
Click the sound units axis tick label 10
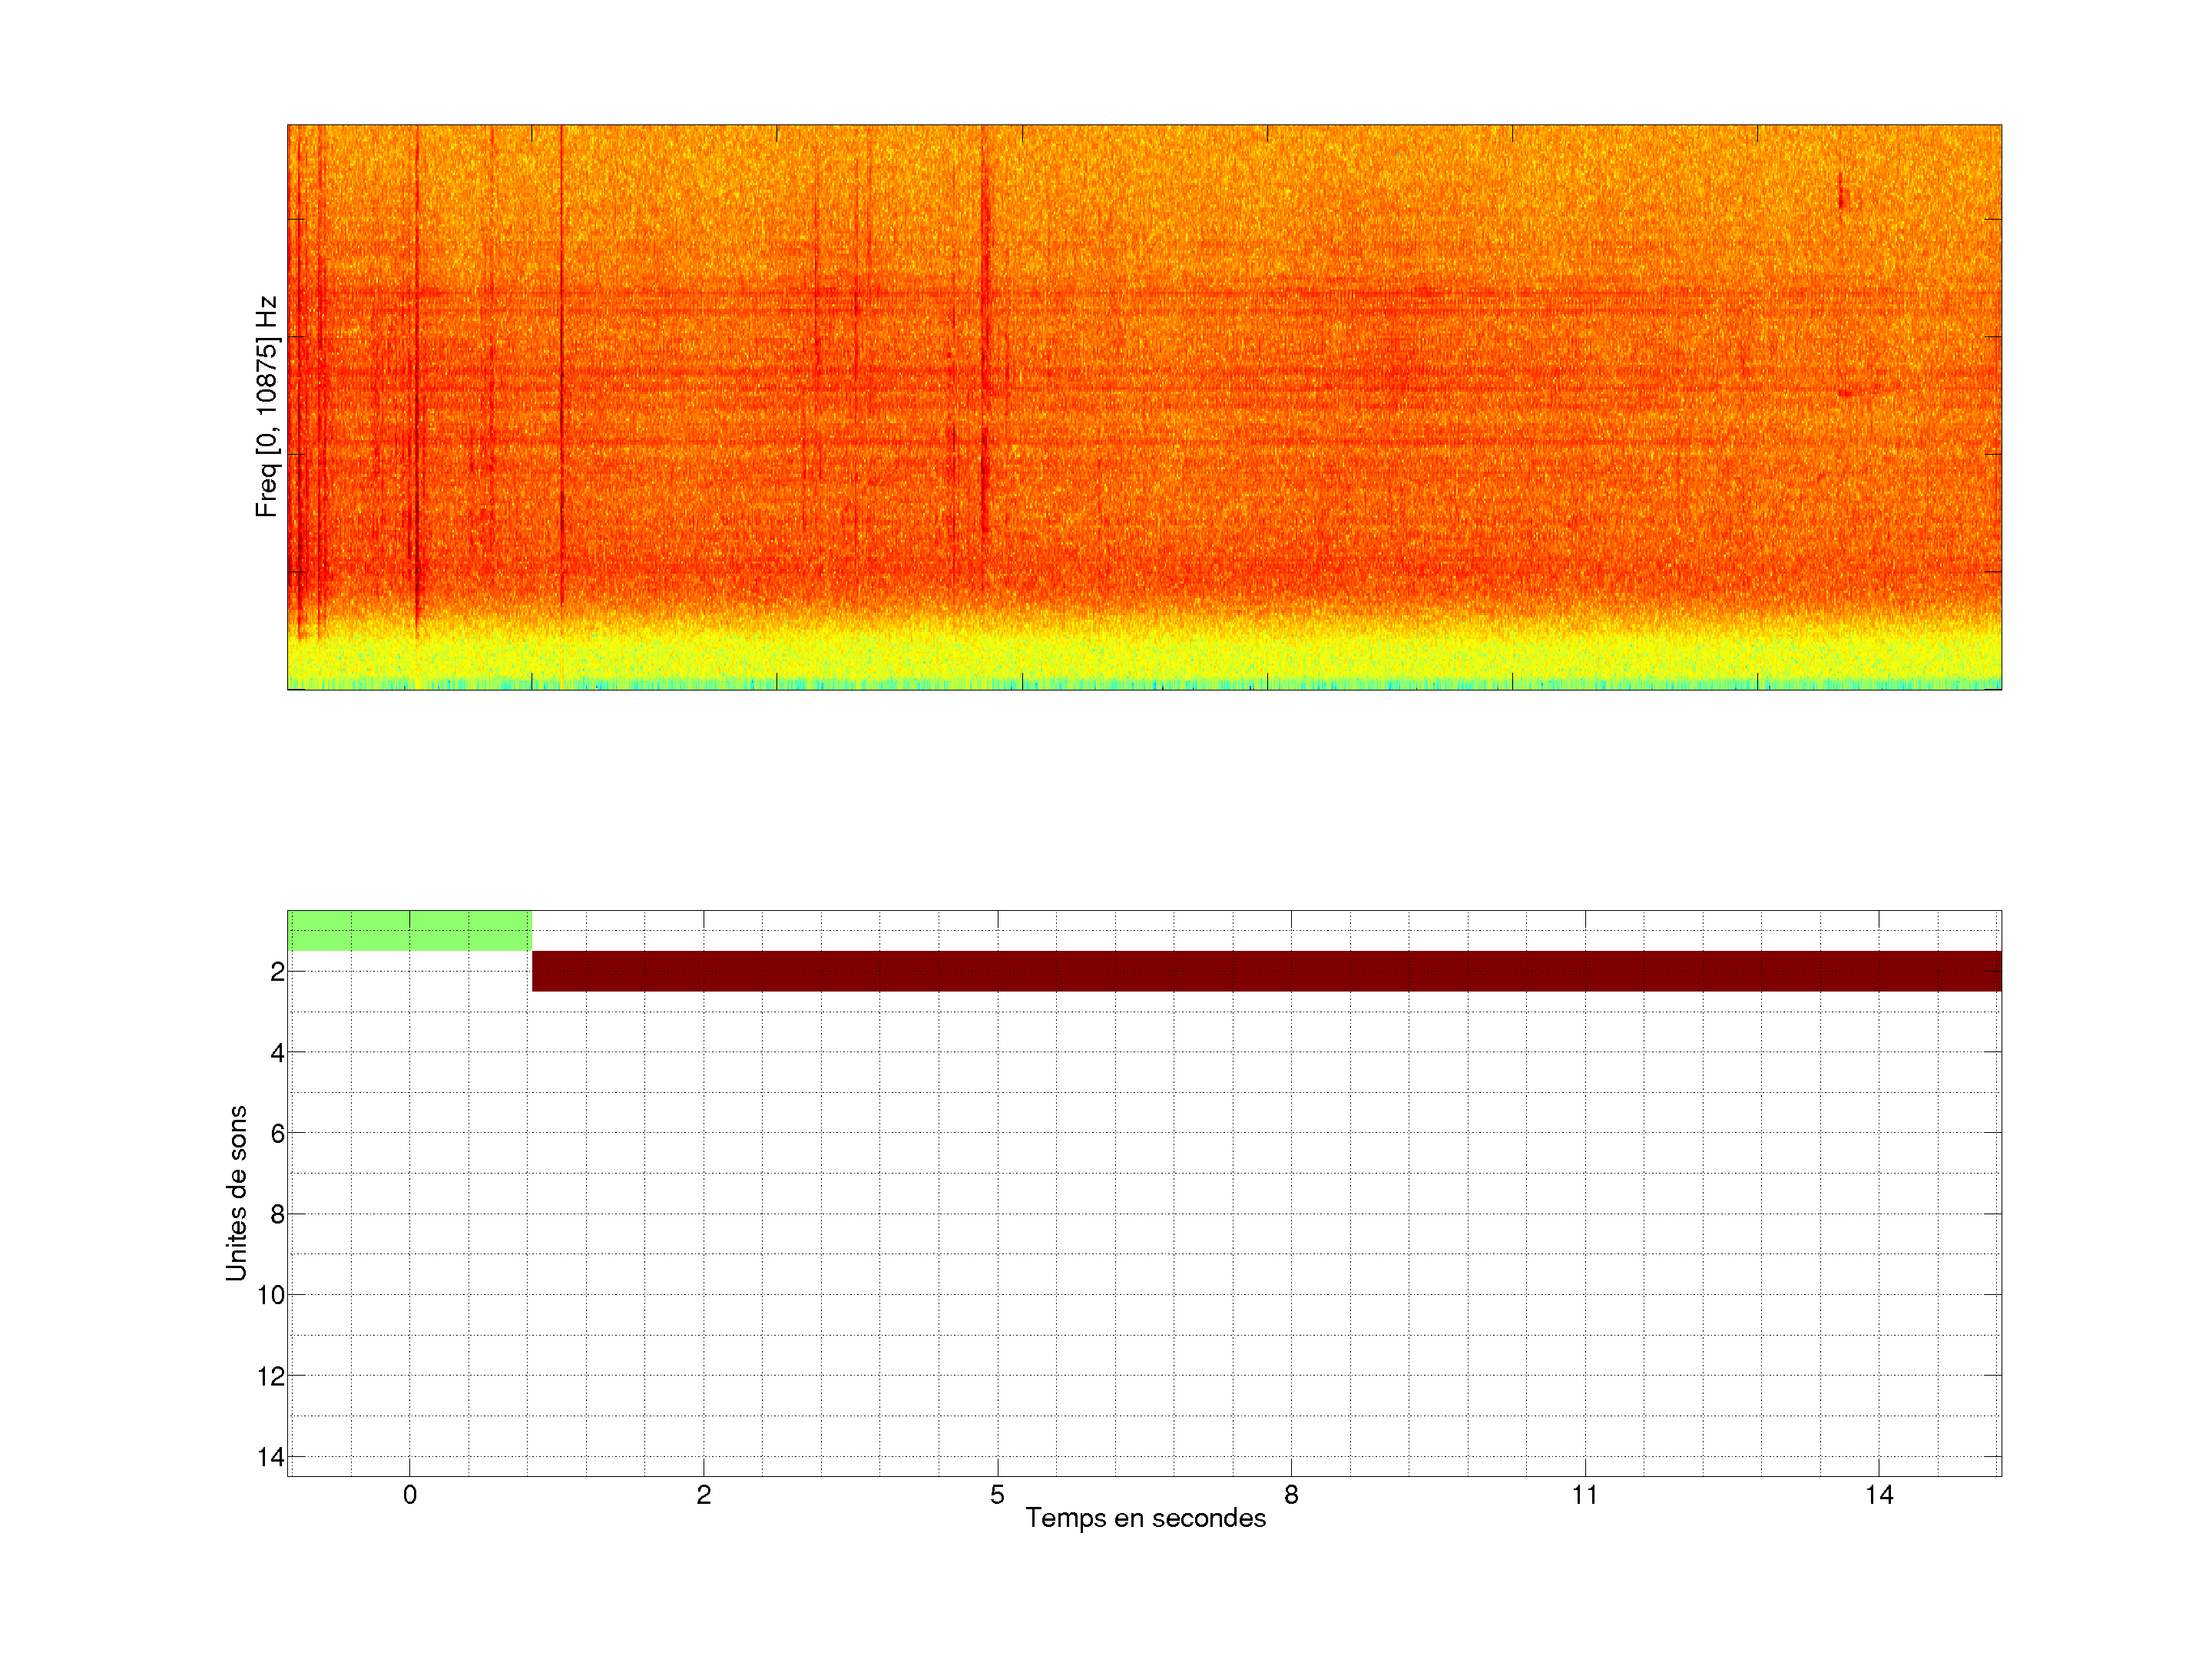pyautogui.click(x=271, y=1295)
